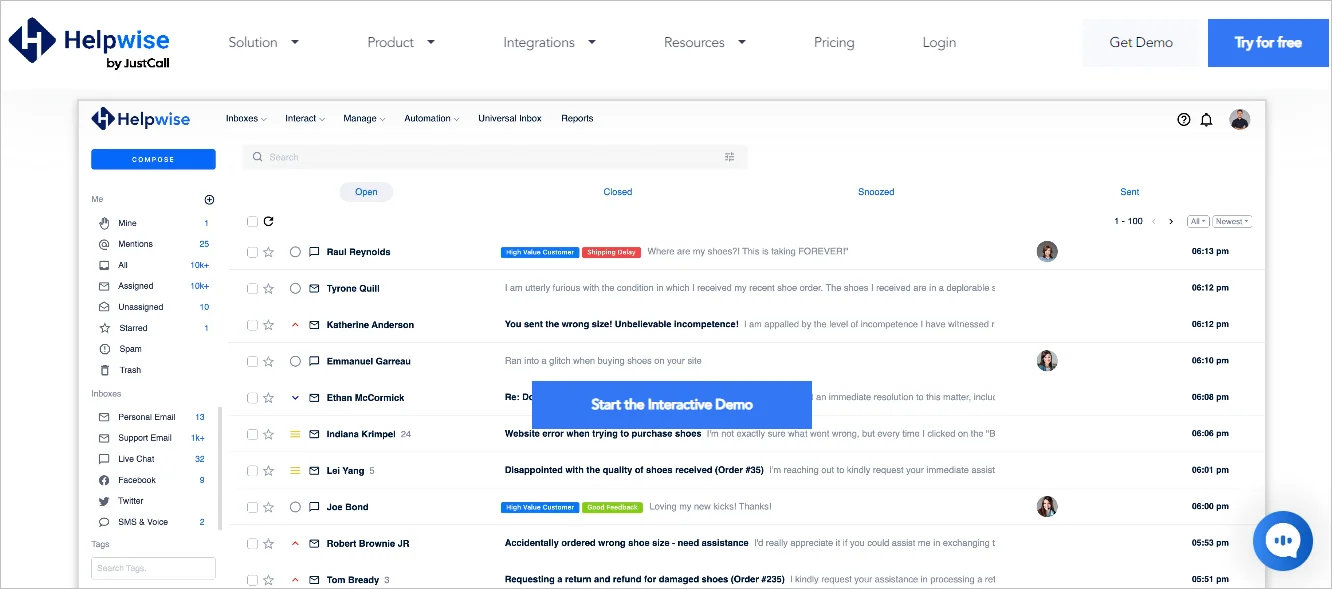Open the Login link

point(939,42)
